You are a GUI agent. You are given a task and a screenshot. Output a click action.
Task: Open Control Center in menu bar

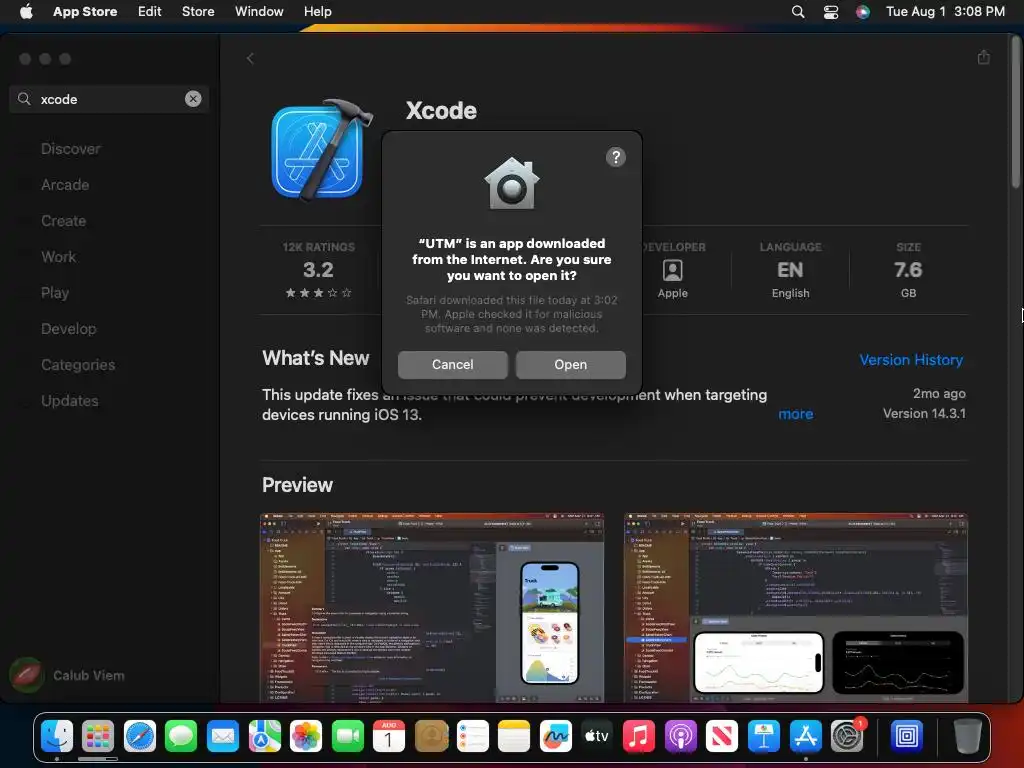831,12
